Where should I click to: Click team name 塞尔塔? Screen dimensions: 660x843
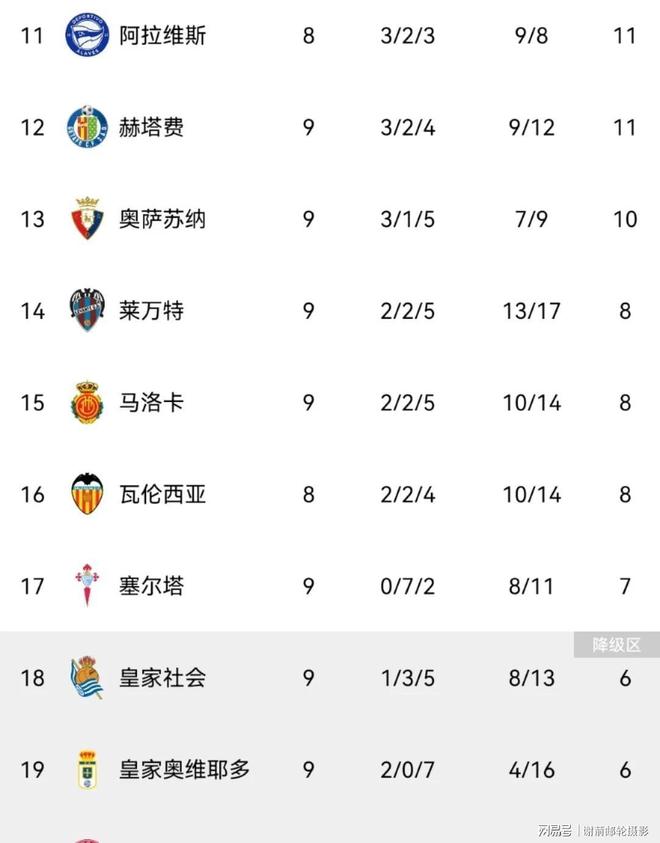tap(152, 586)
